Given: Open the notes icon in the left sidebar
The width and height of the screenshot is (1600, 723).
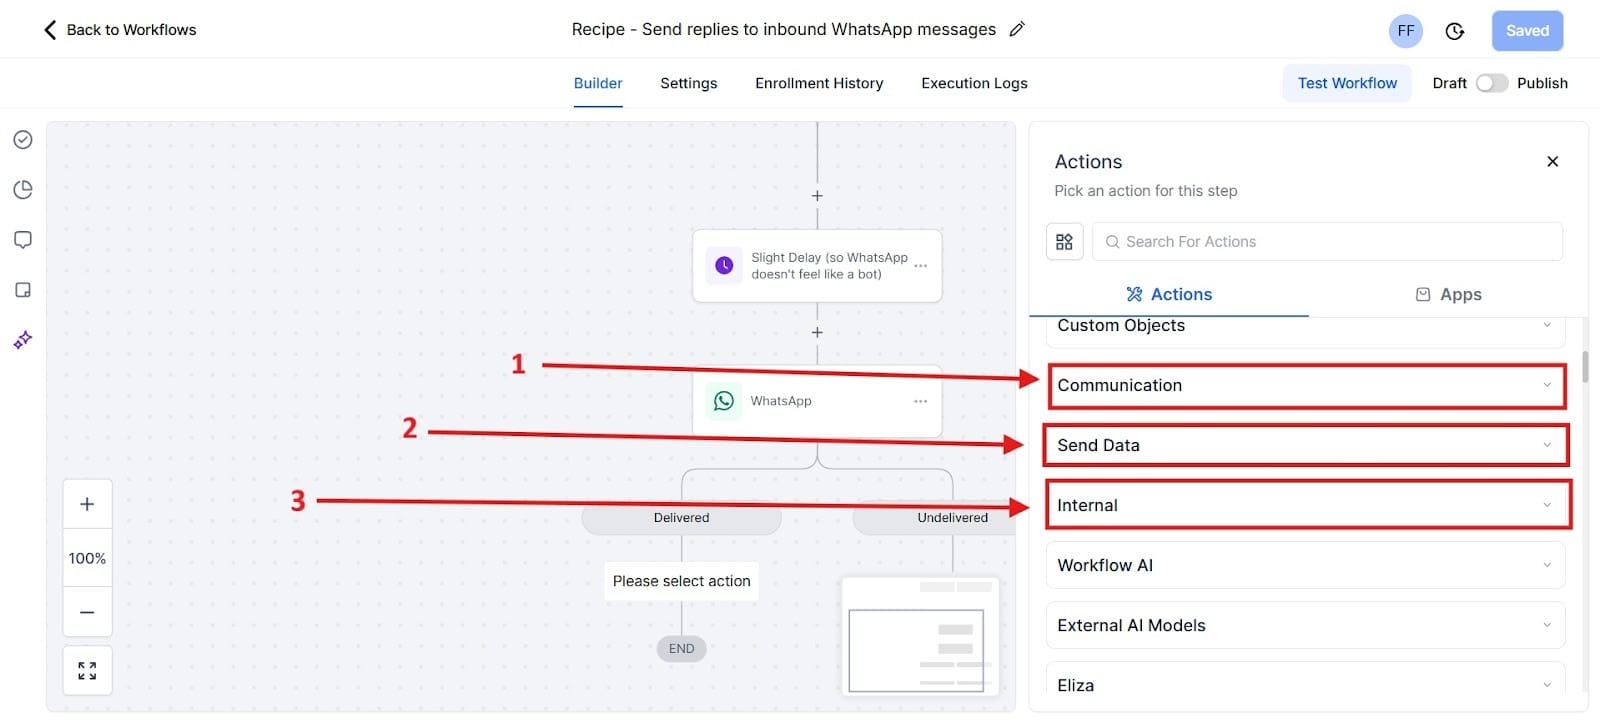Looking at the screenshot, I should pyautogui.click(x=22, y=289).
